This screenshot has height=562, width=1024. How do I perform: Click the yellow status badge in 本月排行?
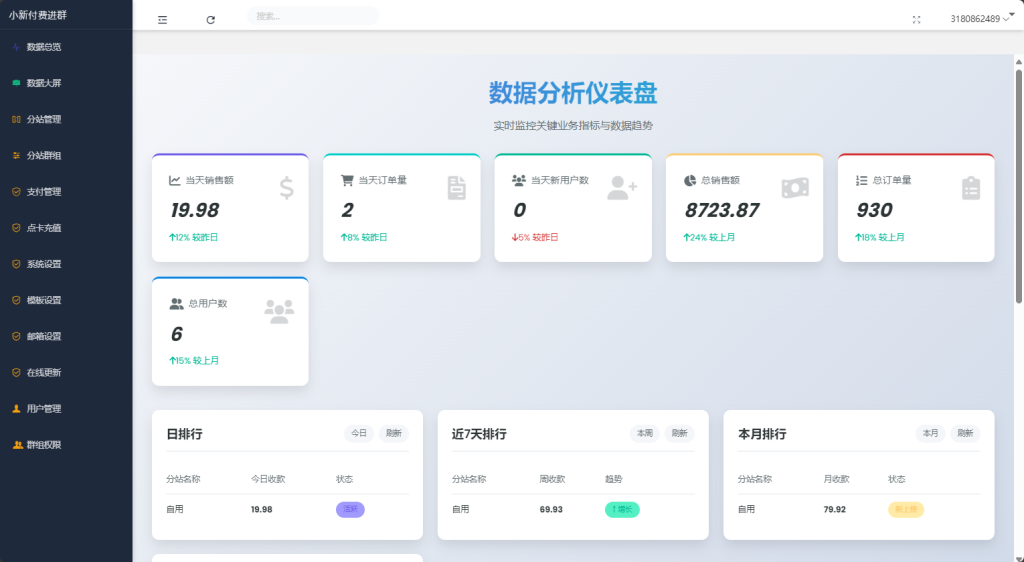pyautogui.click(x=906, y=509)
